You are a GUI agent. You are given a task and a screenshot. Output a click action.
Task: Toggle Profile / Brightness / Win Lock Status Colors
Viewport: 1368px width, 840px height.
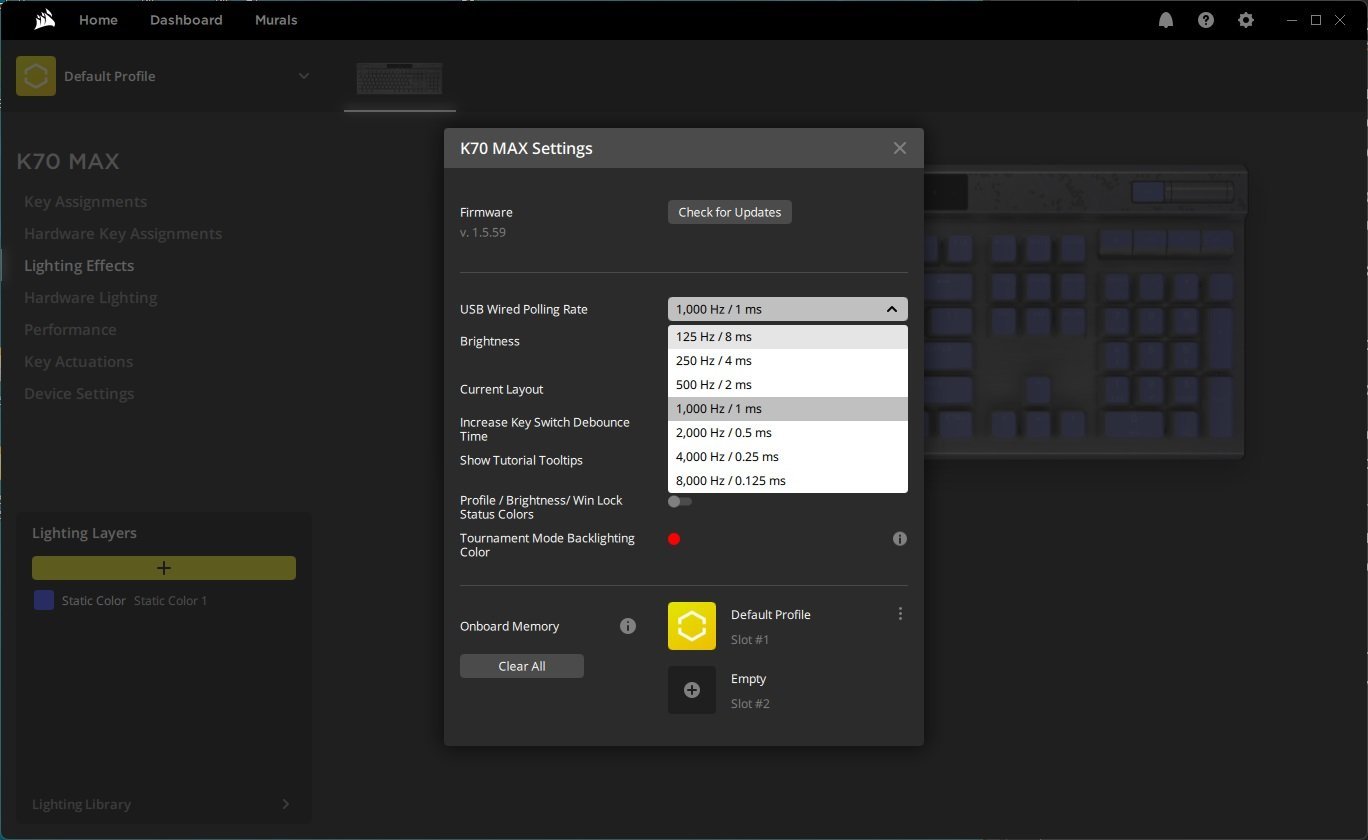click(x=680, y=502)
